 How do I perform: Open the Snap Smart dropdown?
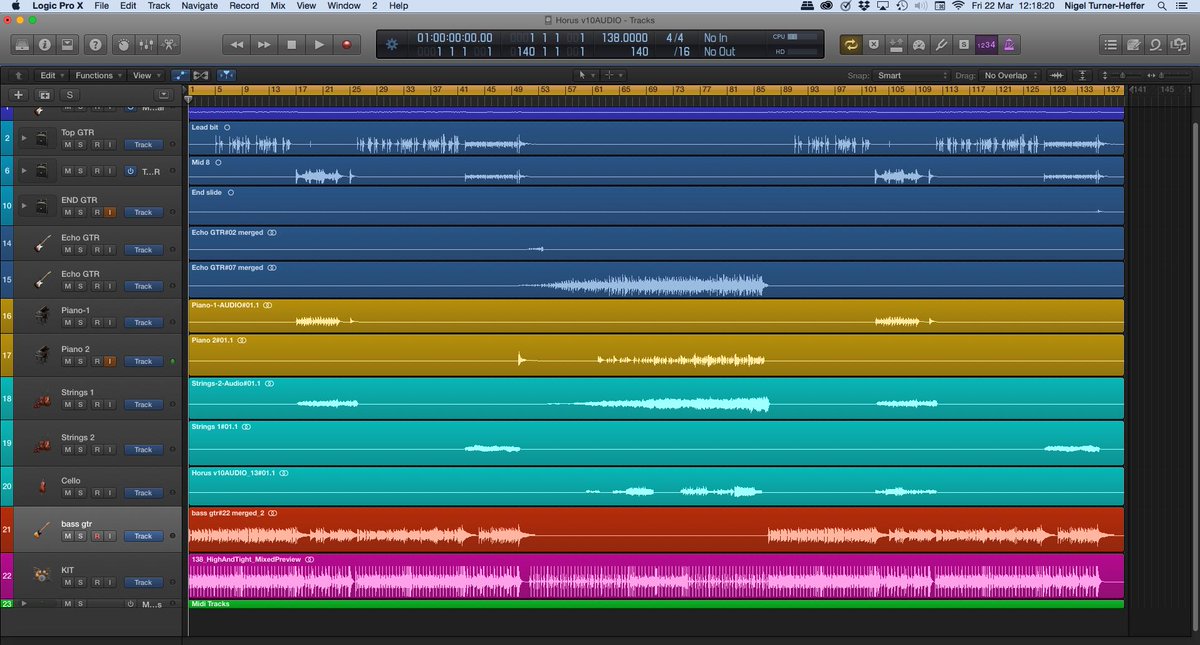tap(910, 75)
